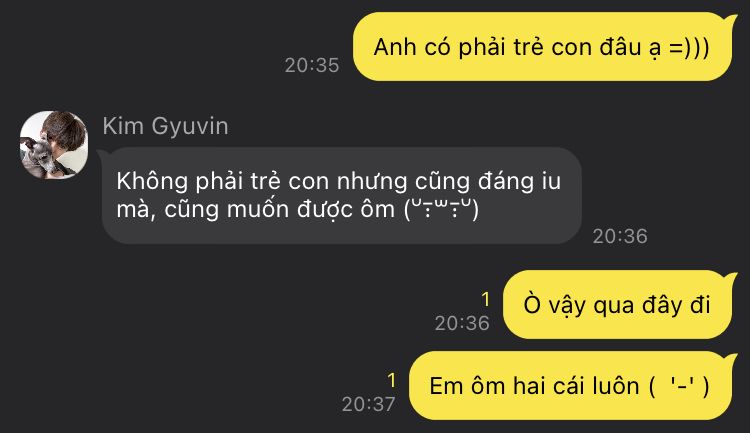Click the 20:35 timestamp
This screenshot has height=433, width=750.
(312, 65)
